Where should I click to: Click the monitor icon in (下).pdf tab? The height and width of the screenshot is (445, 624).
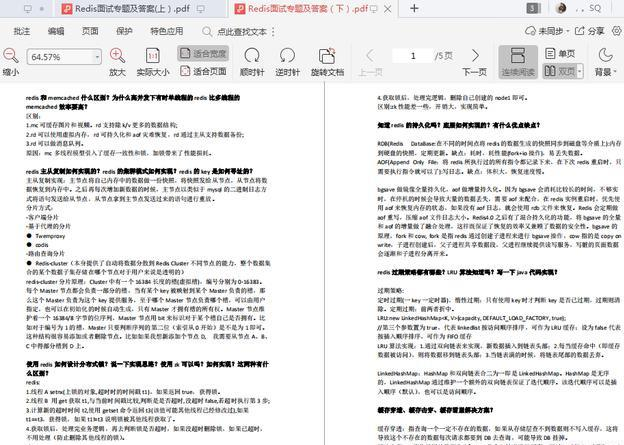pos(374,9)
